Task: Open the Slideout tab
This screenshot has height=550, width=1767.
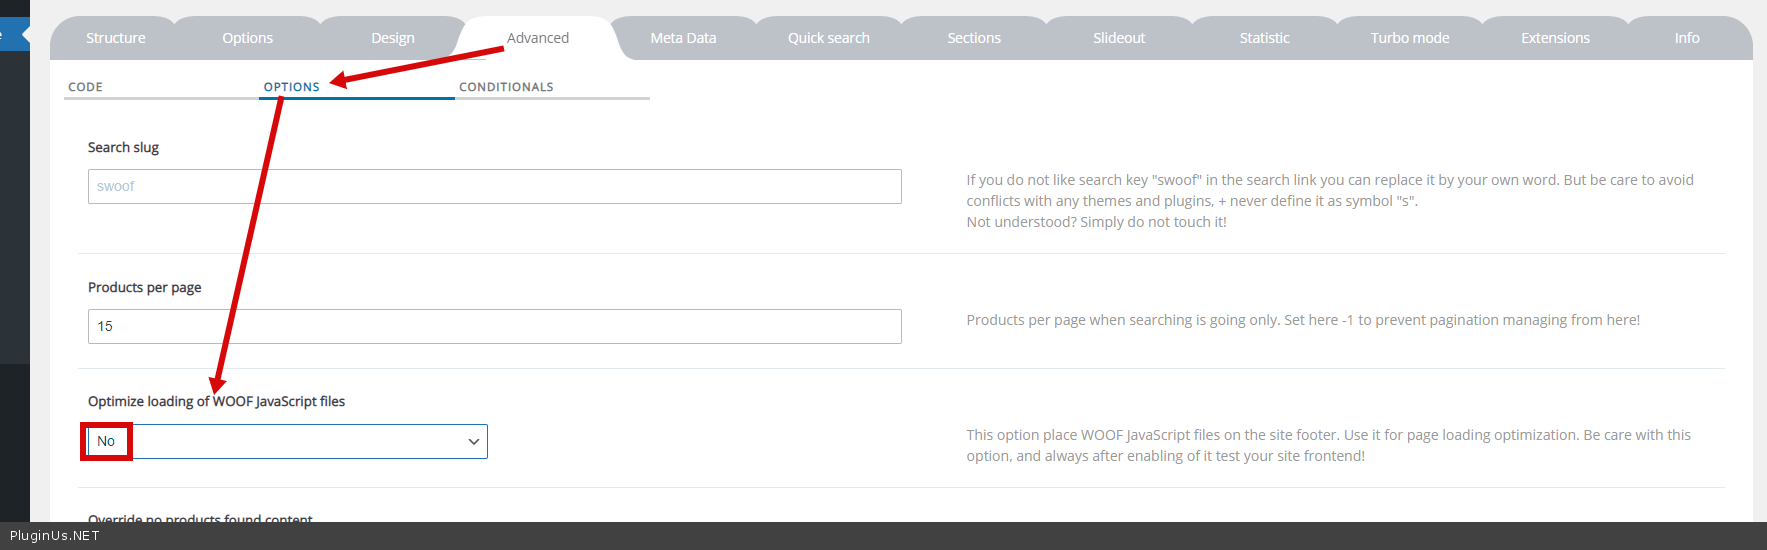Action: point(1118,38)
